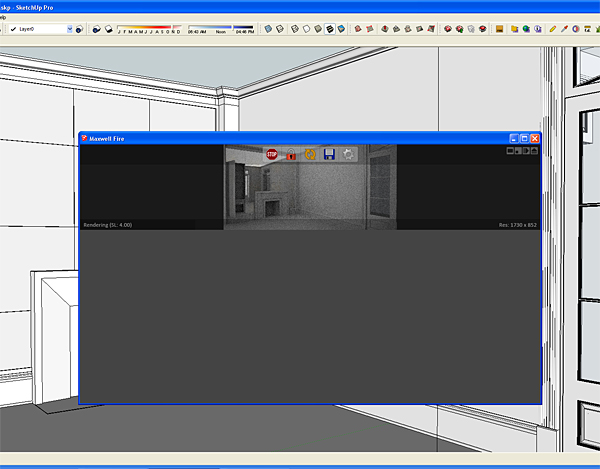Screen dimensions: 600x469
Task: Adjust the time-of-day shadow slider
Action: 220,28
